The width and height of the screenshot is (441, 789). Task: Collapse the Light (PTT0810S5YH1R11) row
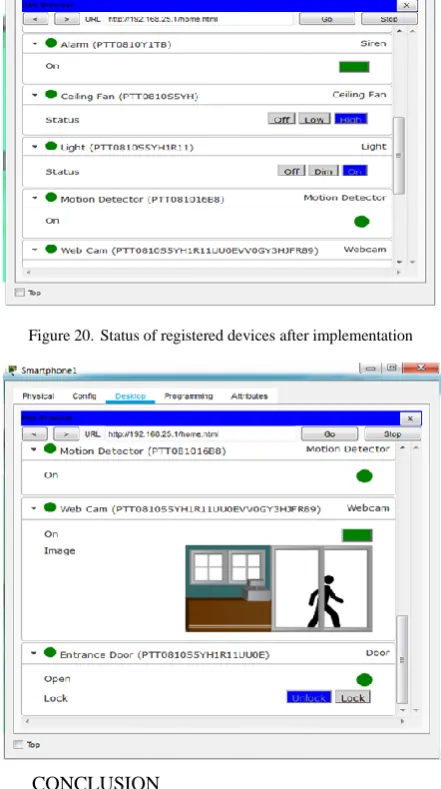pos(35,147)
